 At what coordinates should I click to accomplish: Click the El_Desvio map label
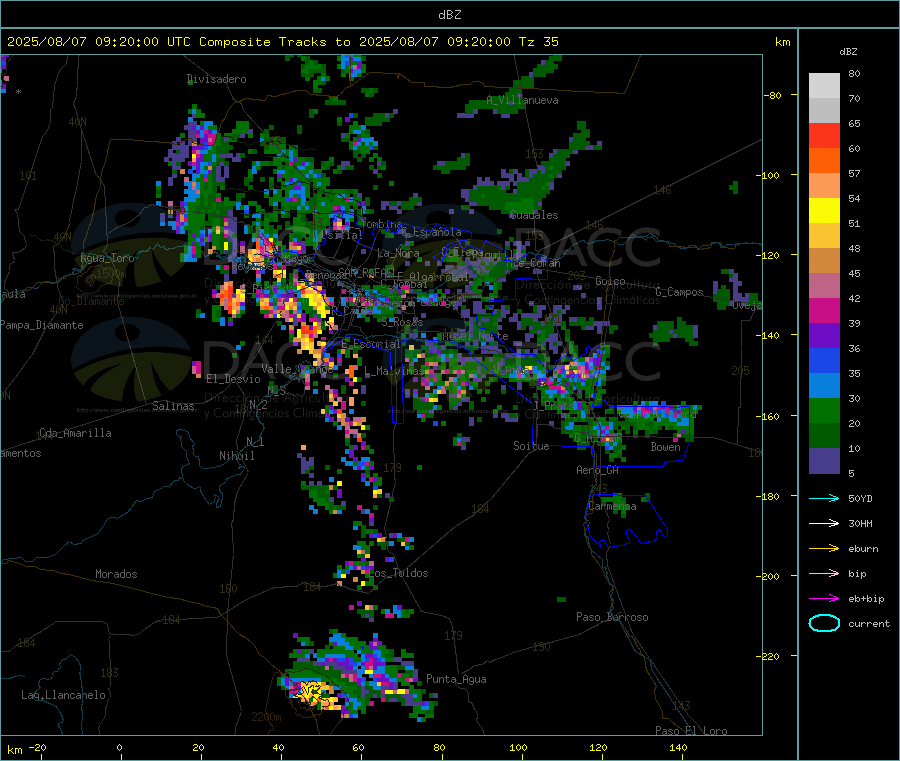[x=233, y=379]
